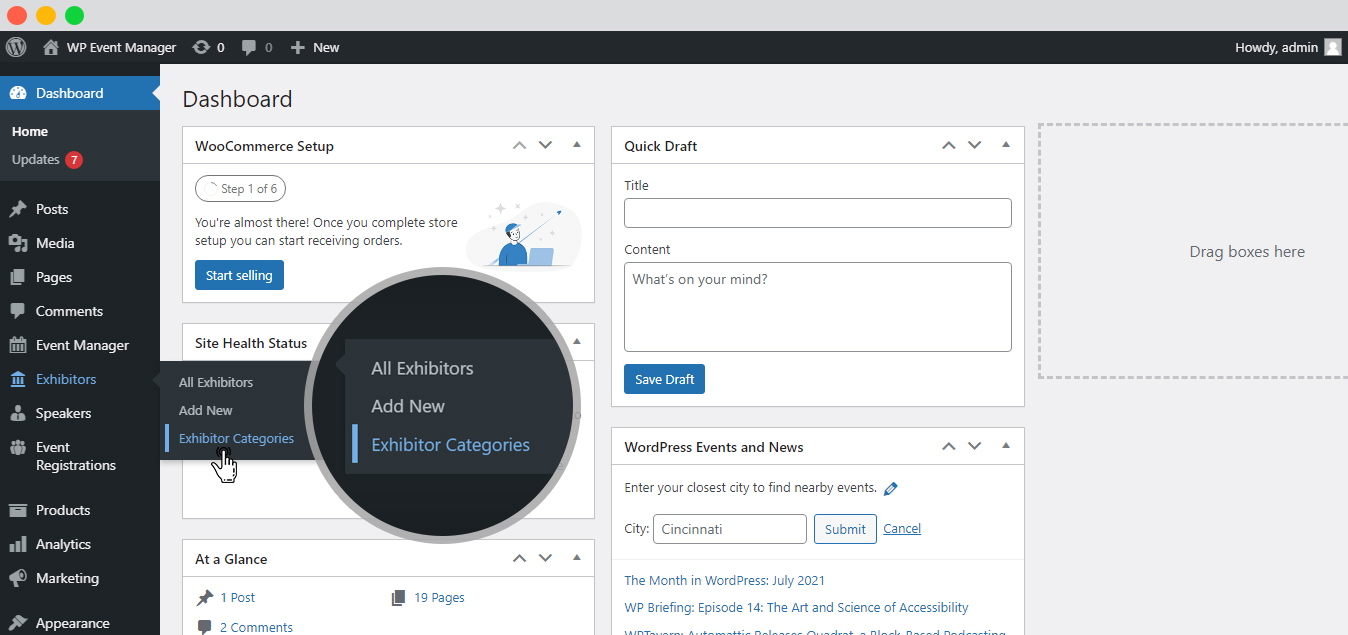Click the Comments bubble icon in sidebar
Screen dimensions: 1348x635
coord(18,311)
